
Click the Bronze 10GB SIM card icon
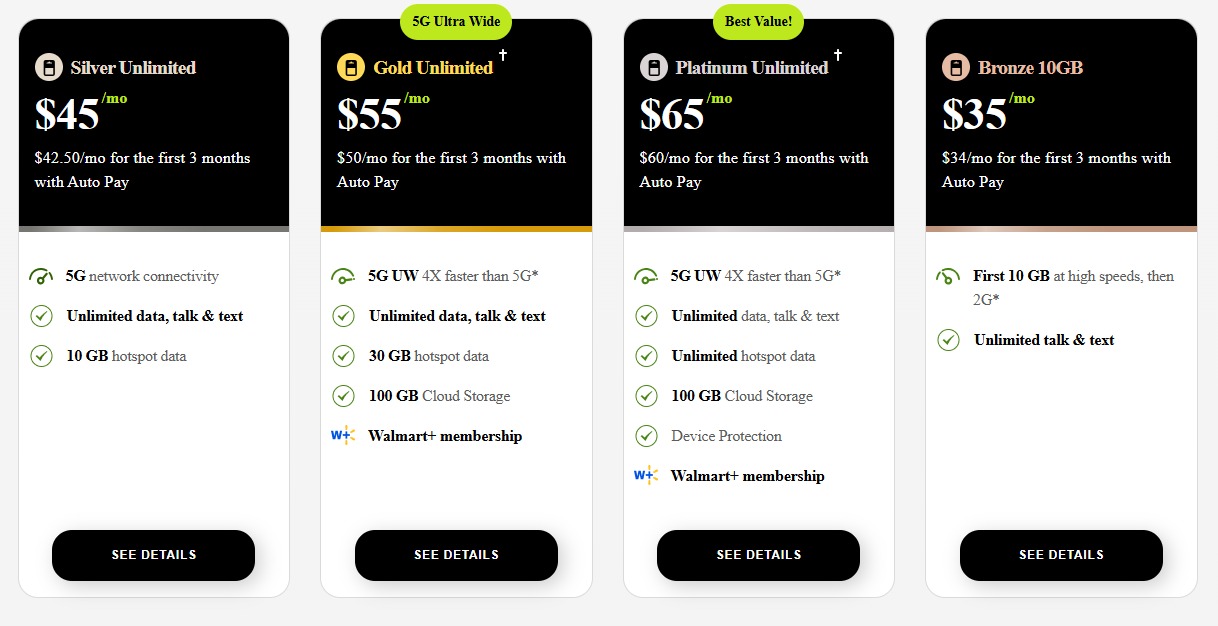pyautogui.click(x=955, y=68)
